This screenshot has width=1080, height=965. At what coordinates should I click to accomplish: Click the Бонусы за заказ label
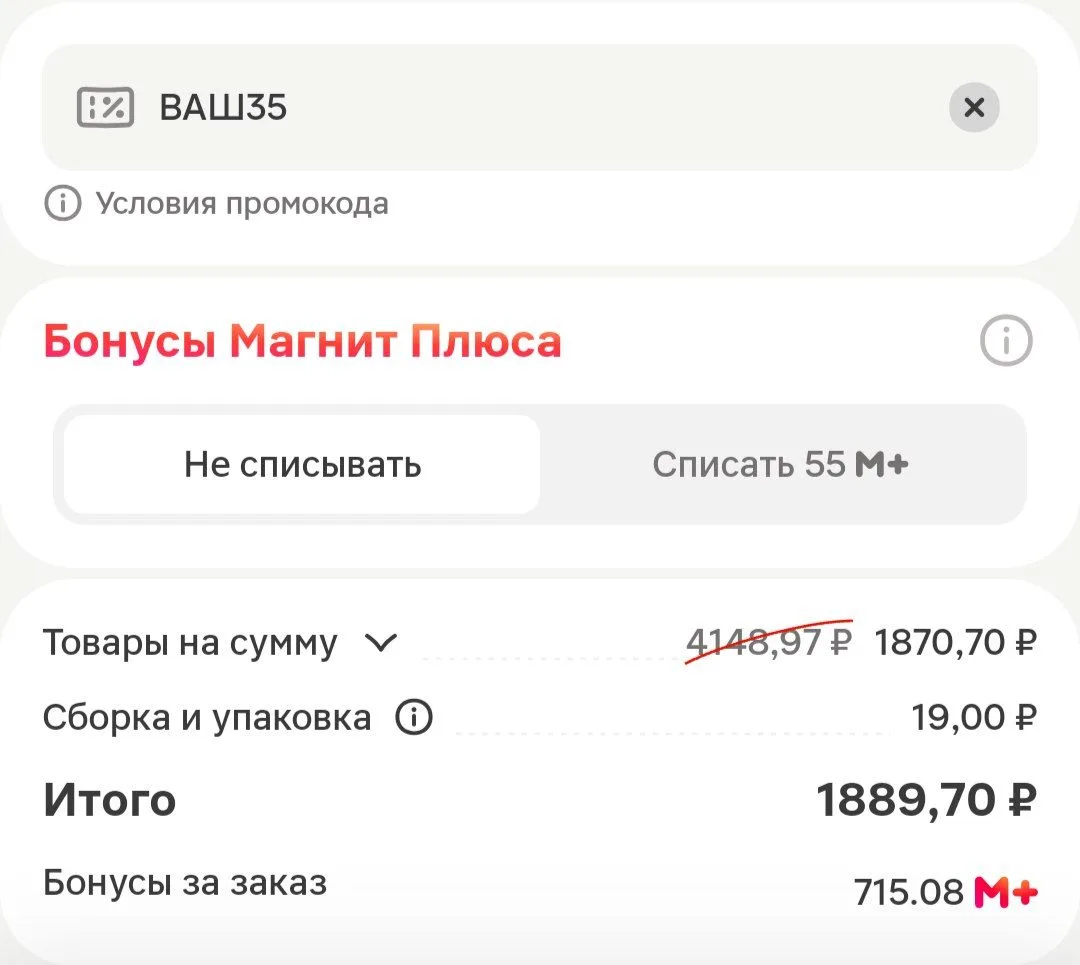click(x=185, y=882)
